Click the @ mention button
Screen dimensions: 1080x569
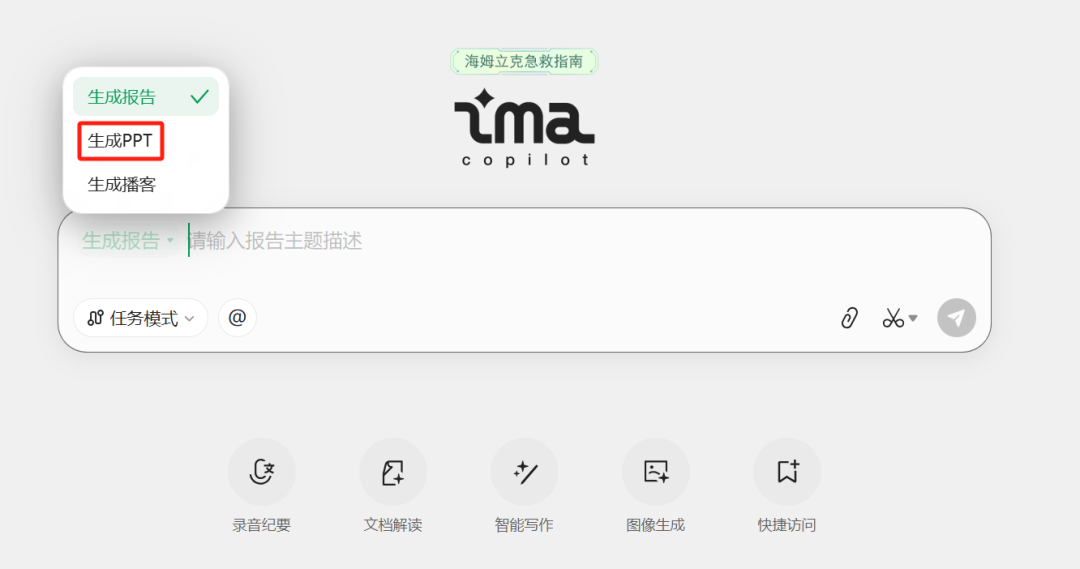point(237,318)
